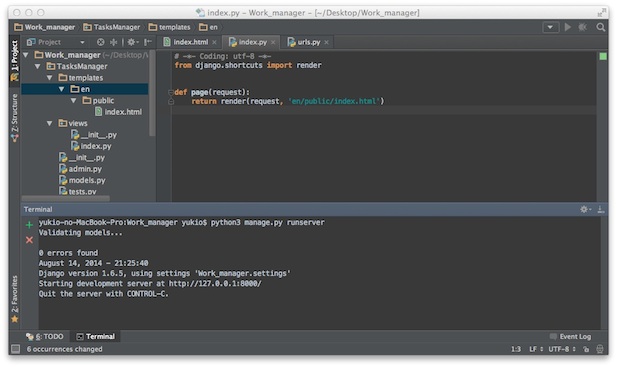Image resolution: width=617 pixels, height=367 pixels.
Task: Select index.py in views folder
Action: click(x=91, y=146)
